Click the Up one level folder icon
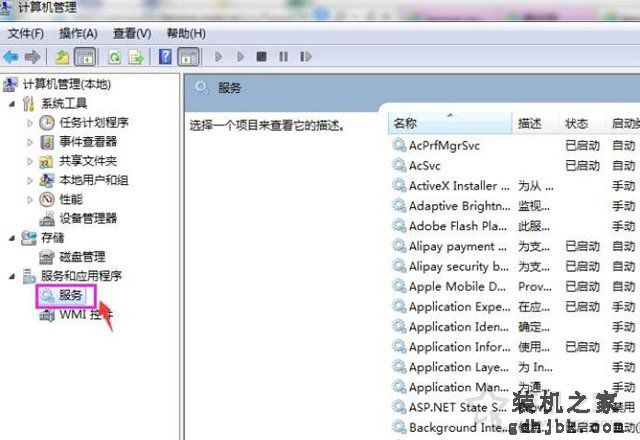The width and height of the screenshot is (640, 440). coord(62,56)
